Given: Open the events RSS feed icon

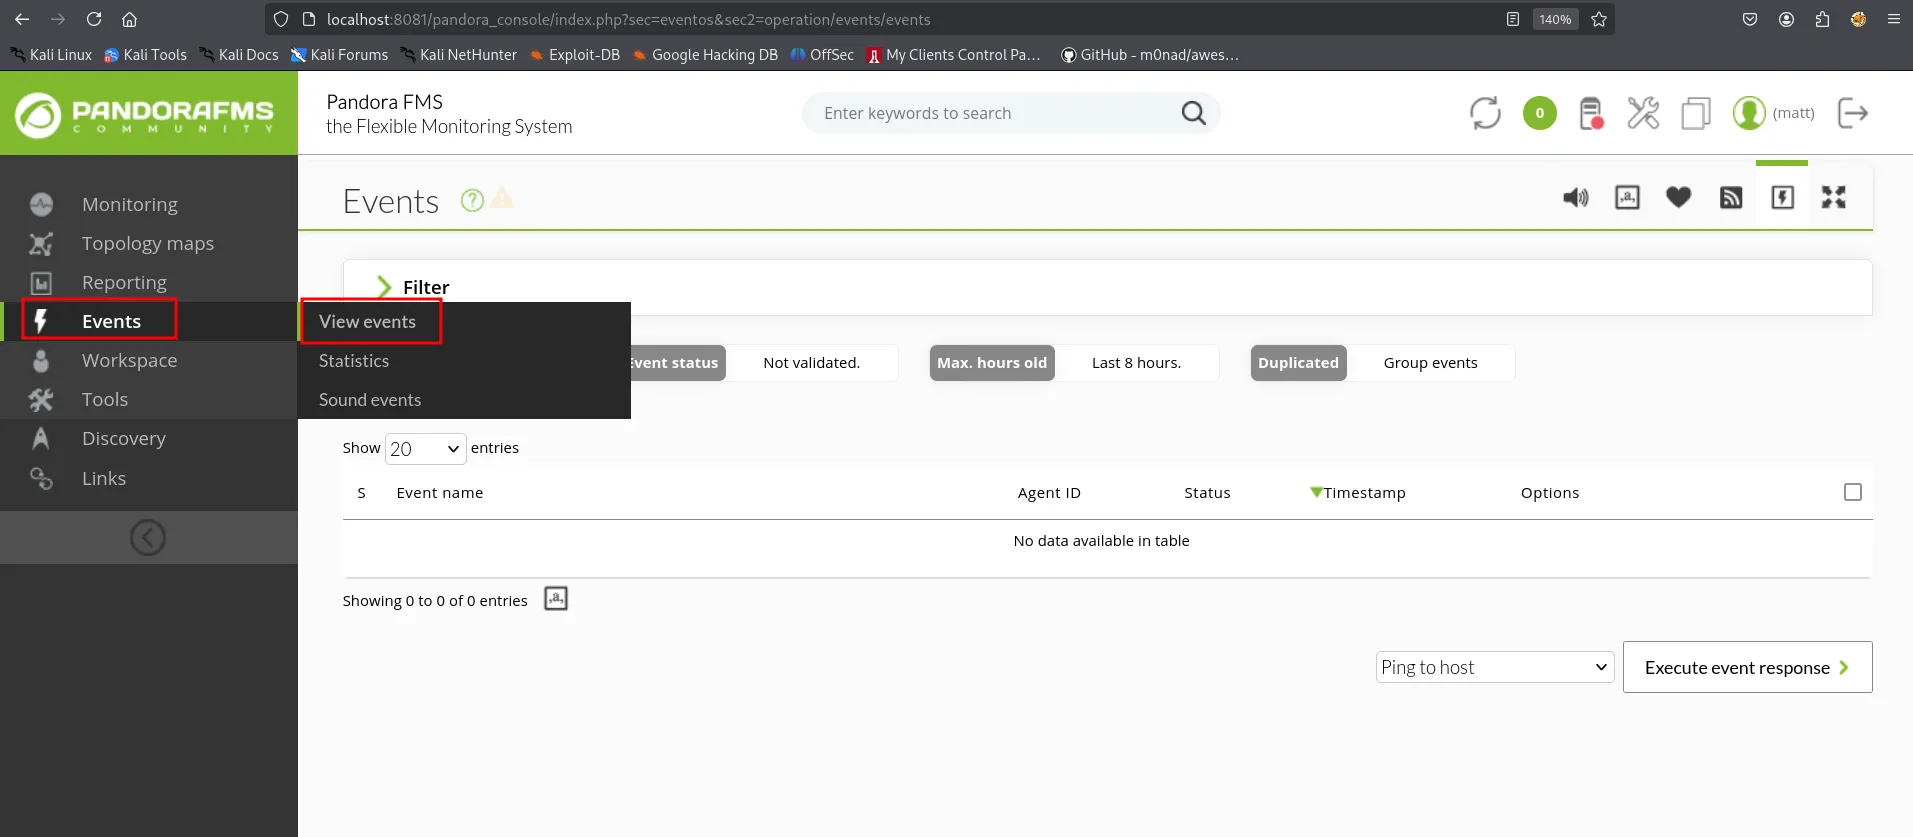Looking at the screenshot, I should click(x=1731, y=197).
